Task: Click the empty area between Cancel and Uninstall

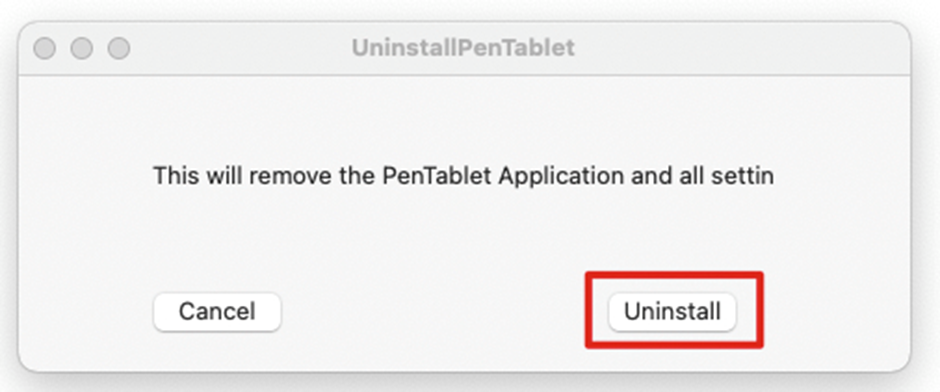Action: pyautogui.click(x=445, y=312)
